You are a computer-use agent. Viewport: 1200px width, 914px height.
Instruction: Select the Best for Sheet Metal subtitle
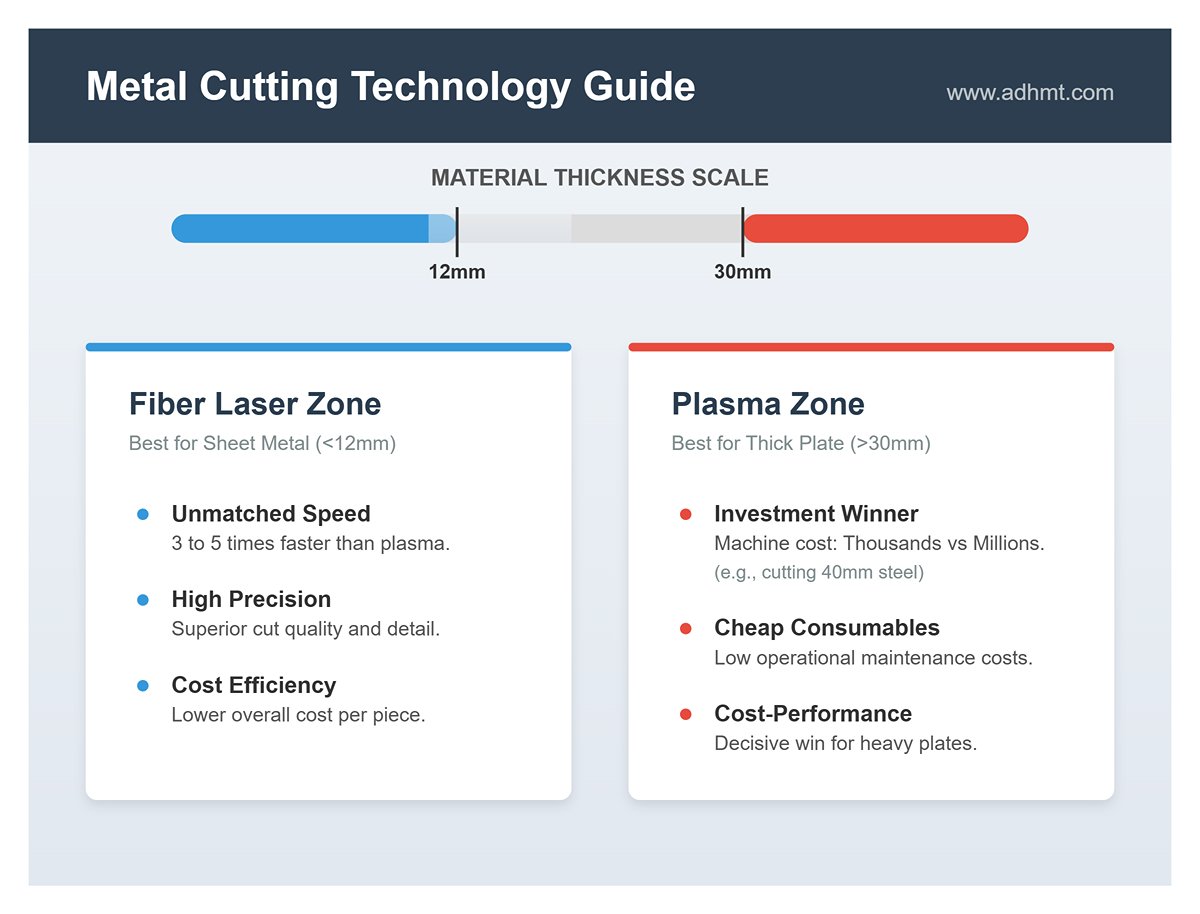pos(262,443)
